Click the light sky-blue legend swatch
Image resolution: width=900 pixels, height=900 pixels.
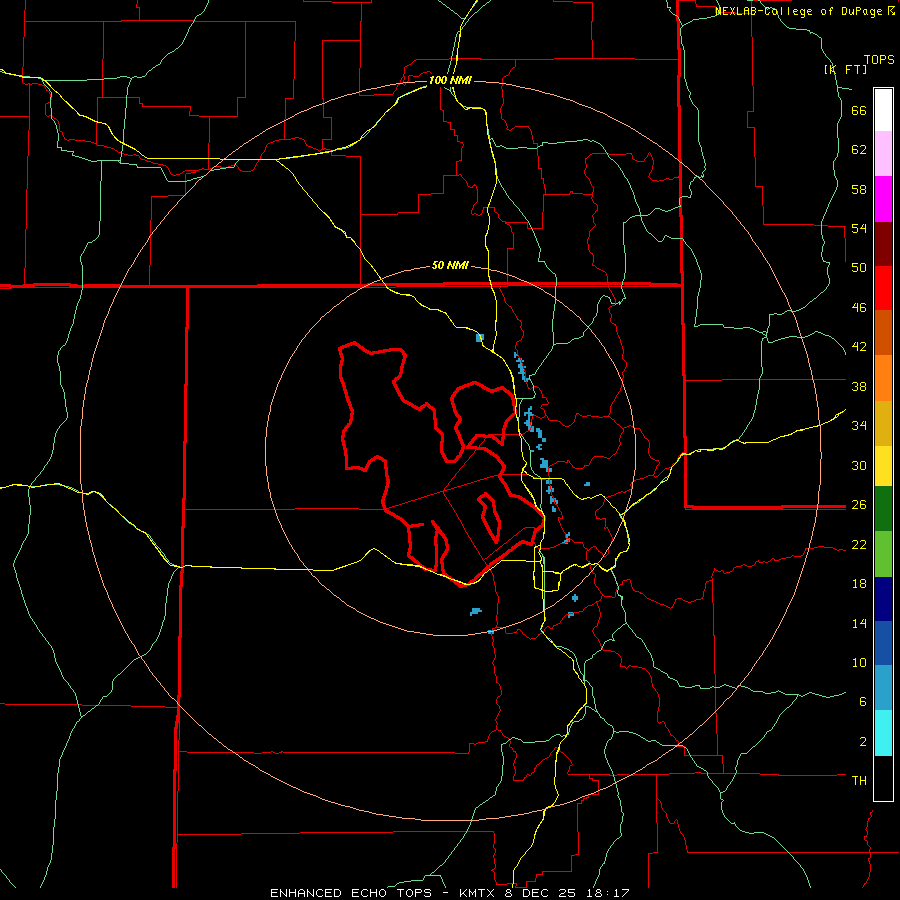point(883,687)
